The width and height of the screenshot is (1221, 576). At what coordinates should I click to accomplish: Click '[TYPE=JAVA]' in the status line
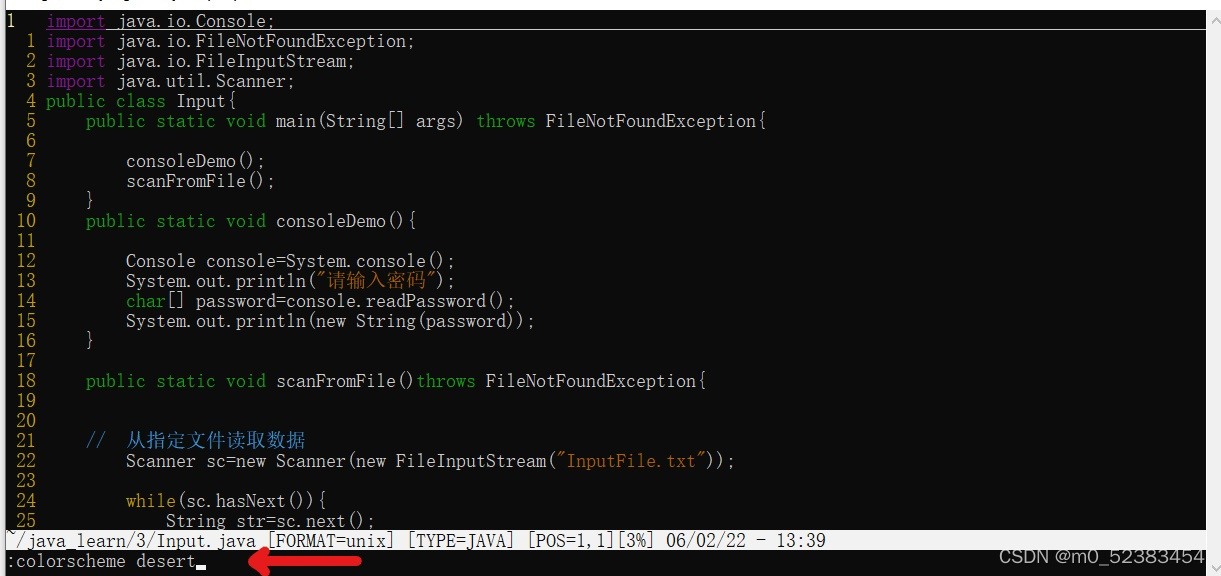coord(461,541)
